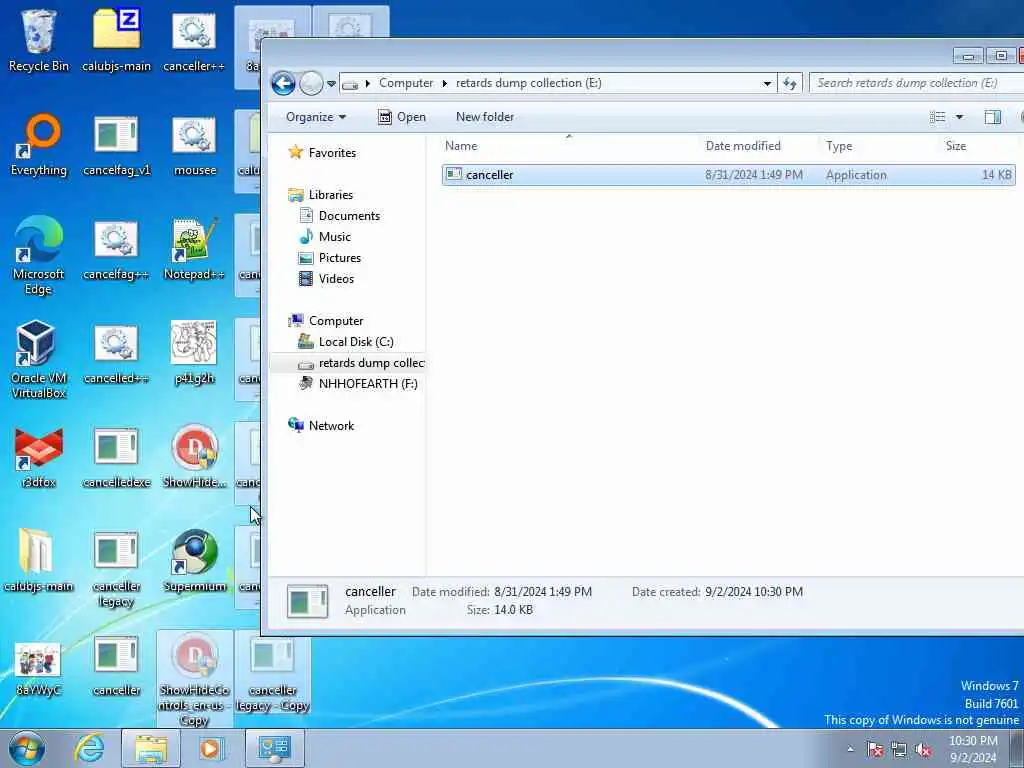Open the volume icon in system tray
This screenshot has width=1024, height=768.
(923, 750)
